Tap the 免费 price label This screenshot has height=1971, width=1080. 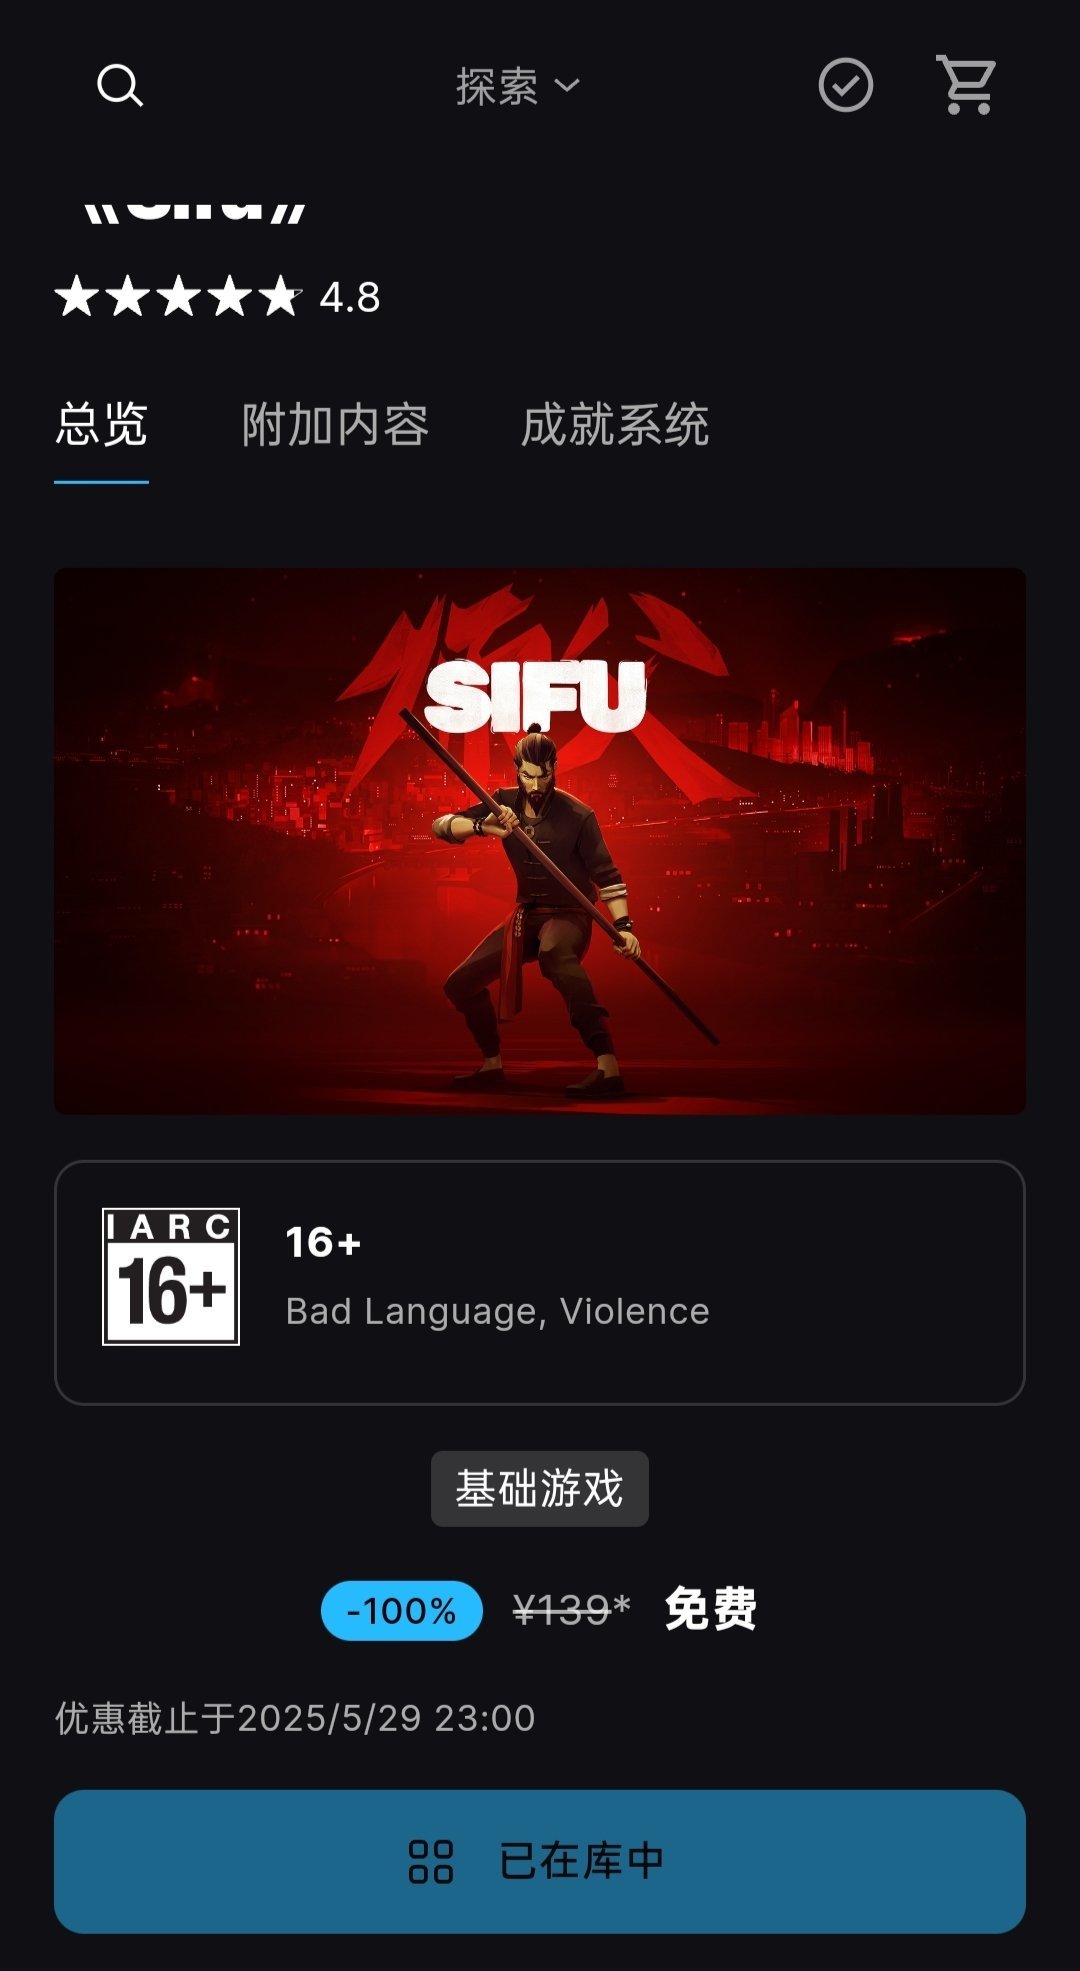click(711, 1609)
